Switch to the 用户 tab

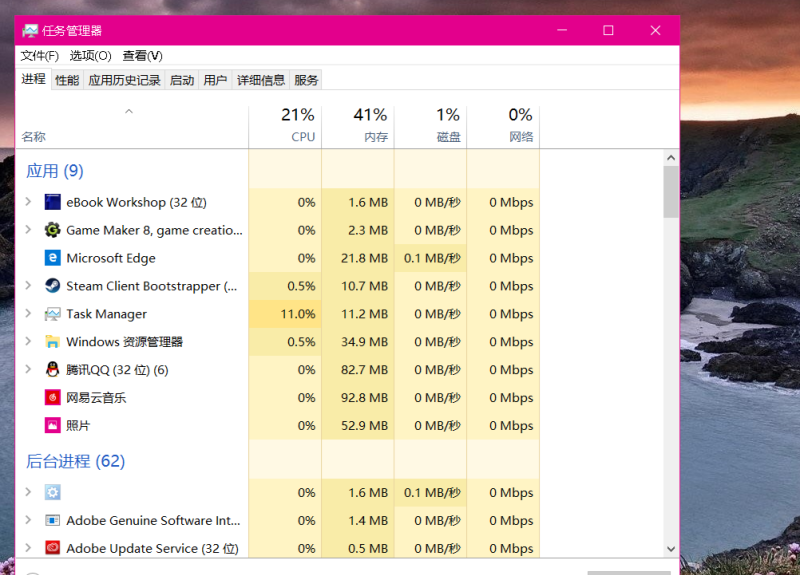point(215,80)
